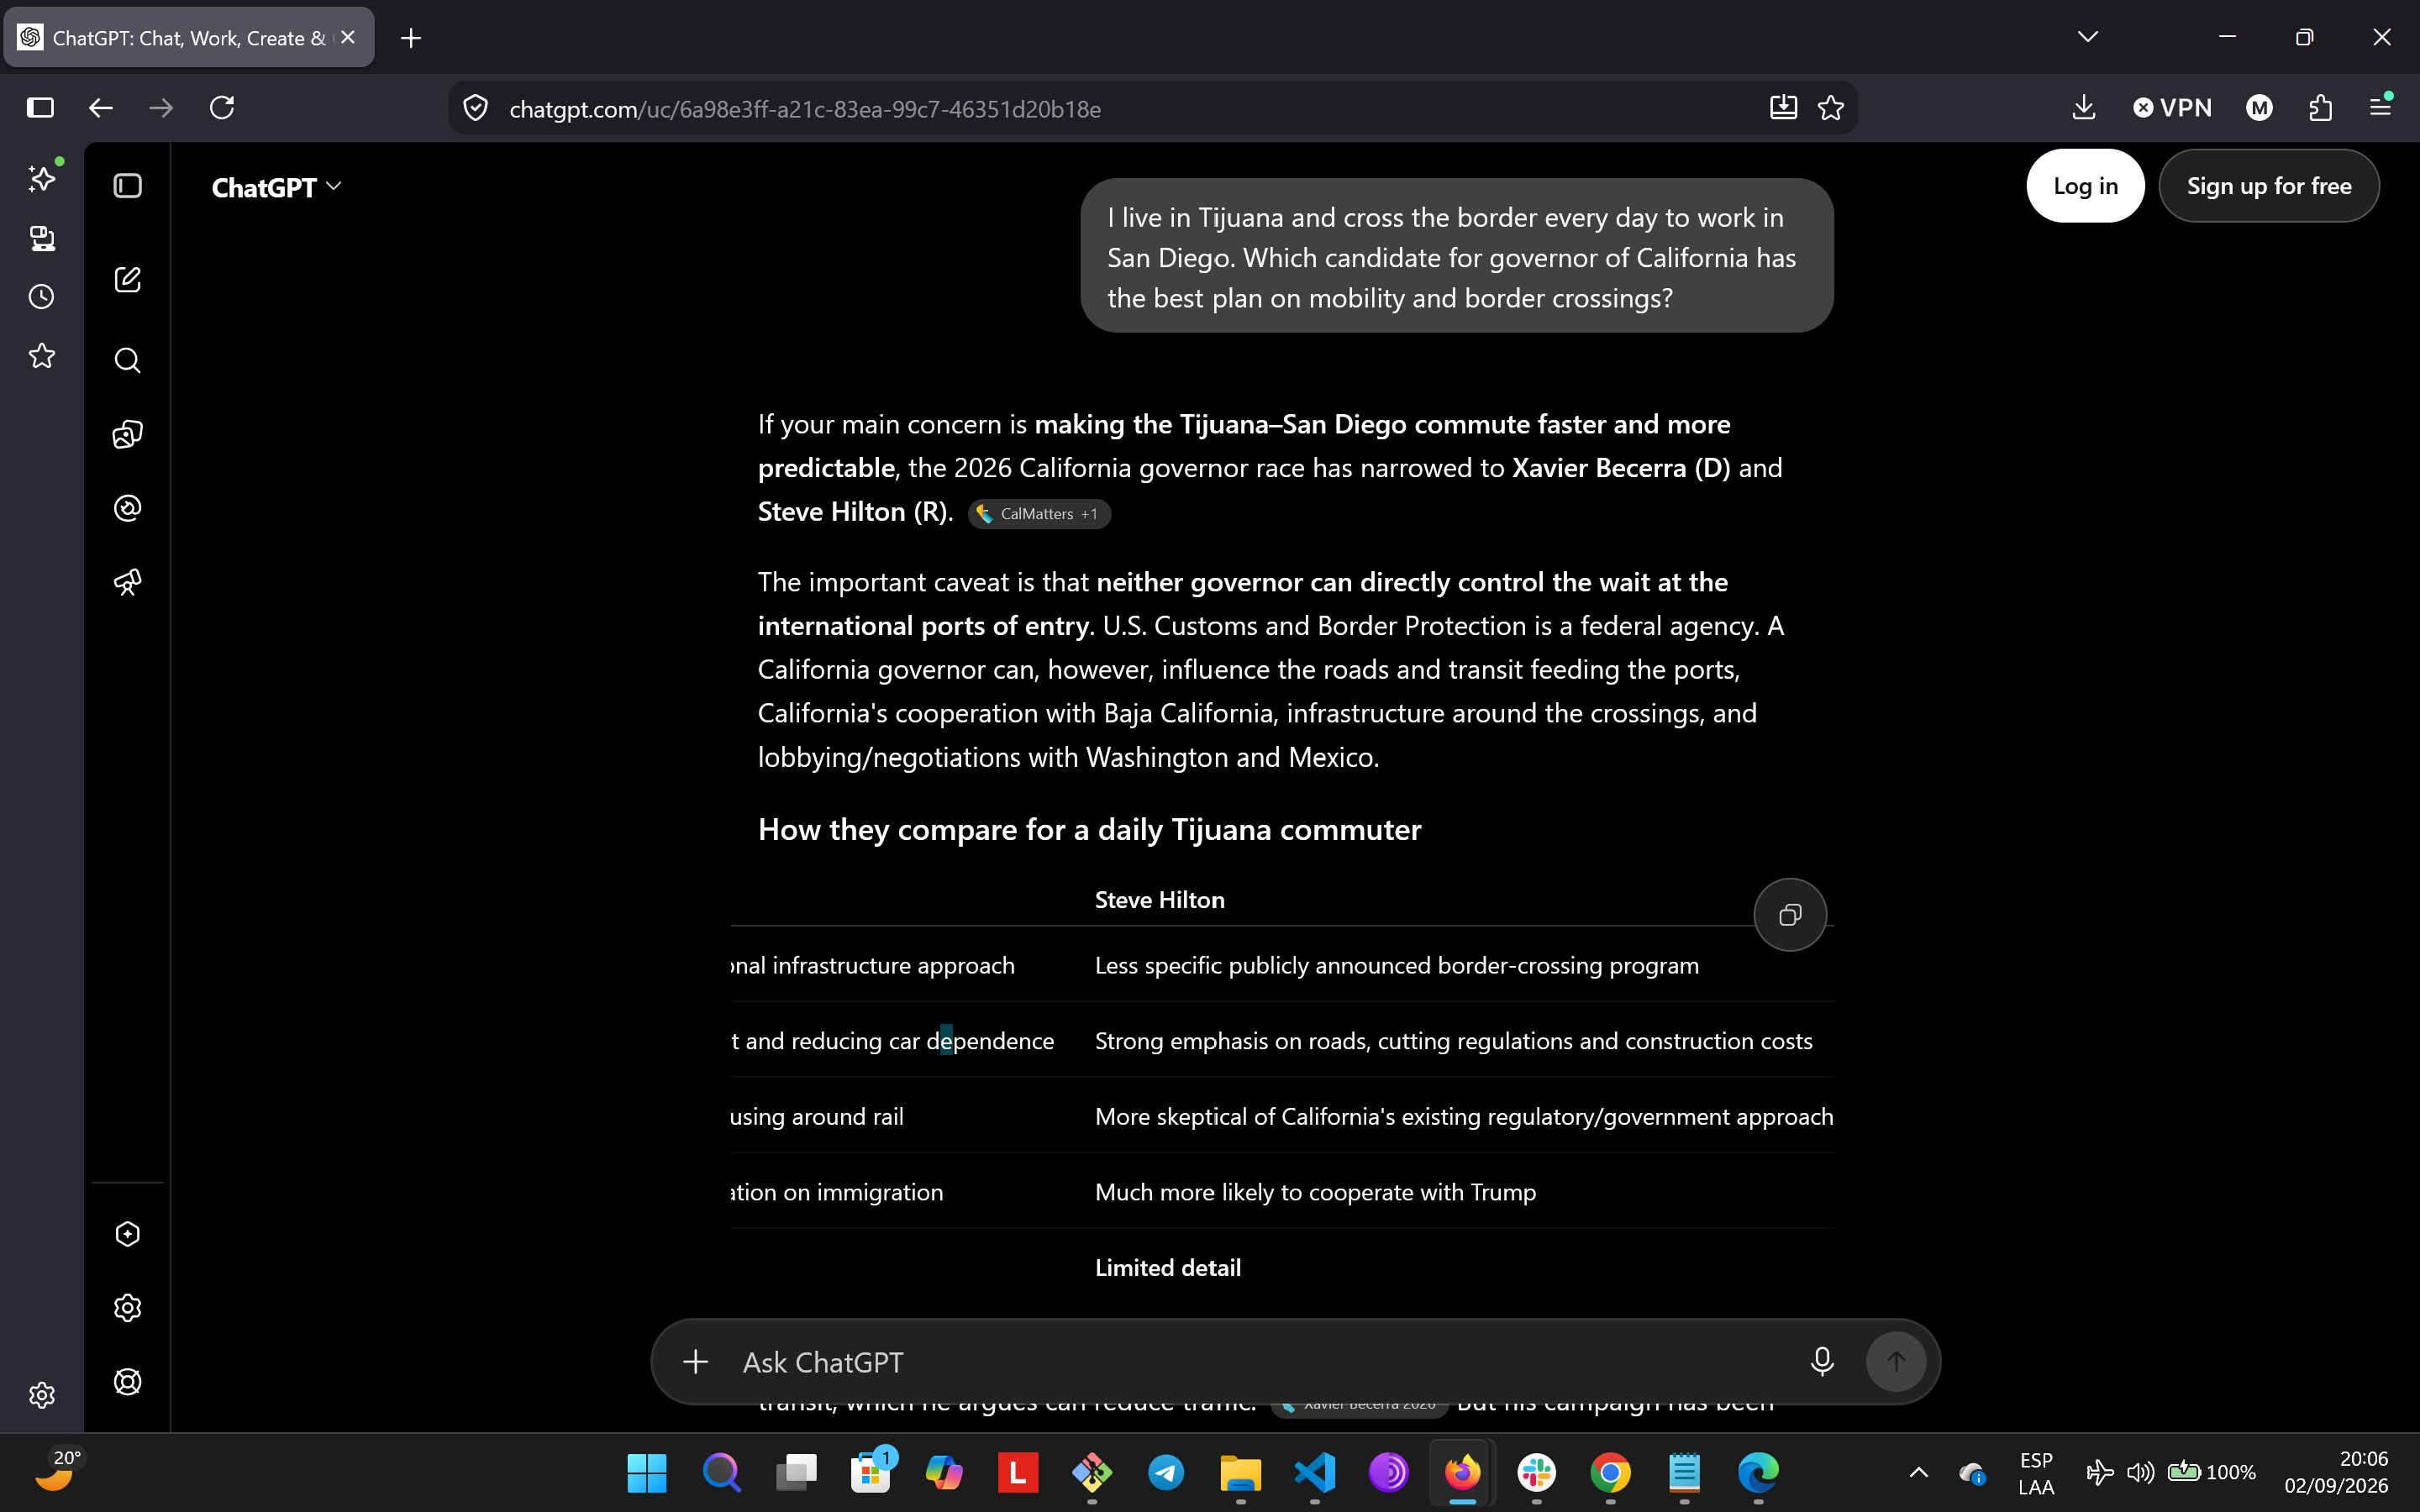Click Sign up for free
This screenshot has height=1512, width=2420.
pyautogui.click(x=2268, y=186)
